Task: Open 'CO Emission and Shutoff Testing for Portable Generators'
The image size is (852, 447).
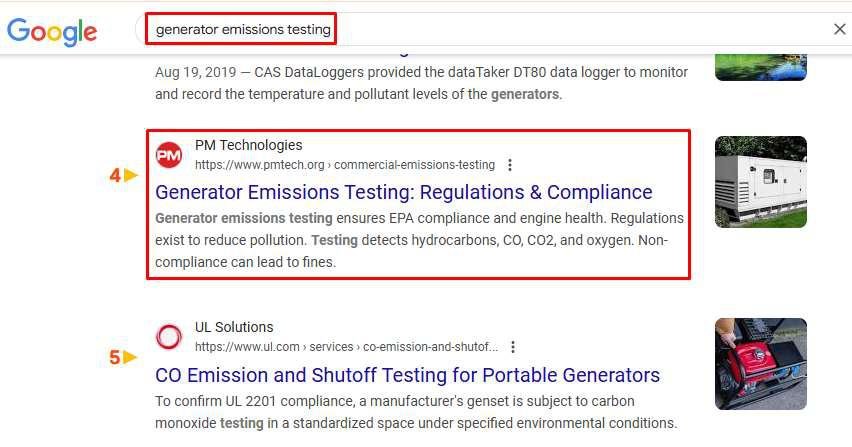Action: point(408,375)
